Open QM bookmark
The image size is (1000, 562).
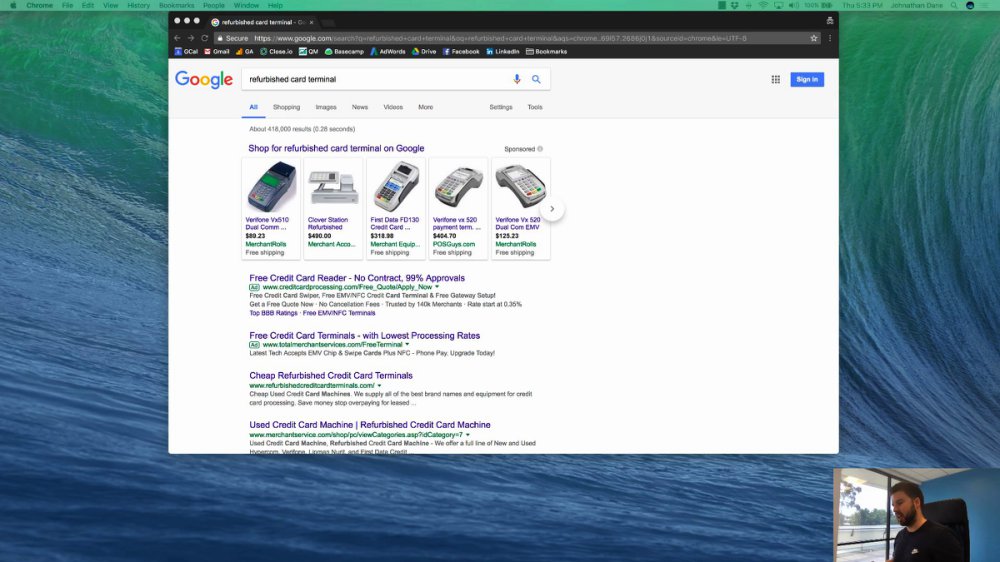tap(309, 52)
